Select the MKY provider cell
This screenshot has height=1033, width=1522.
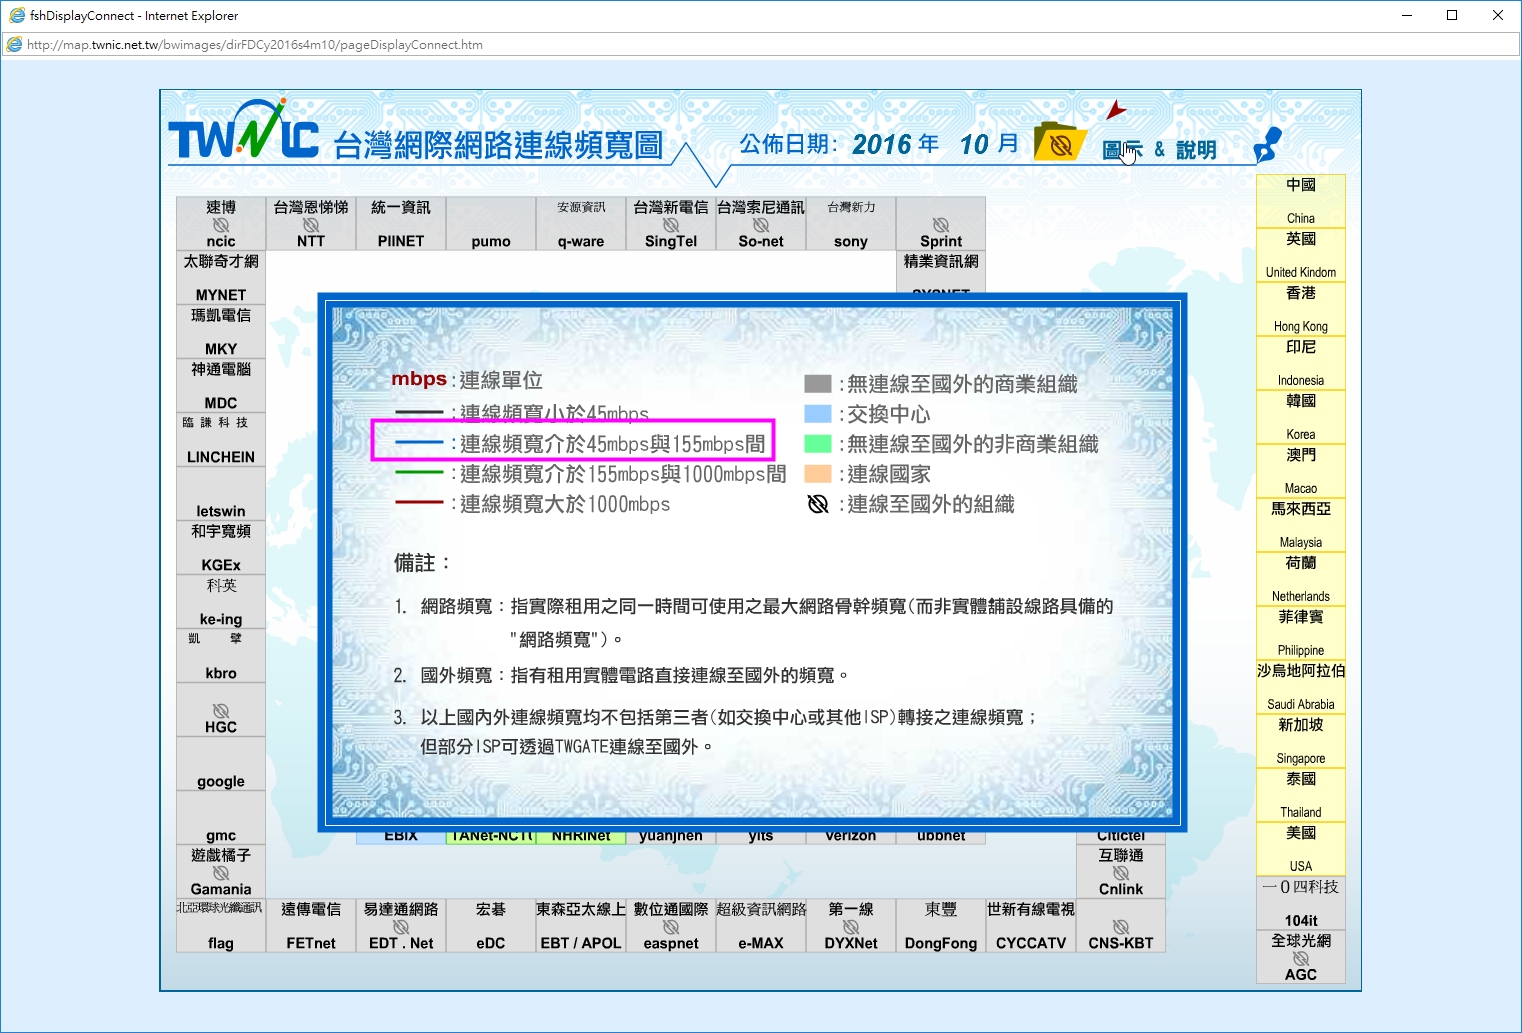[x=221, y=331]
